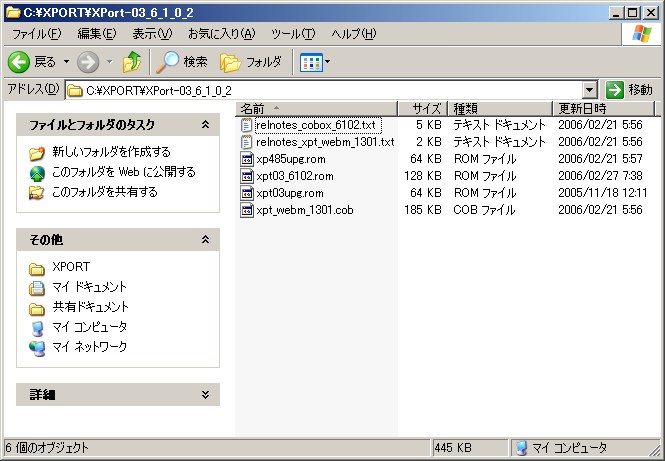Screen dimensions: 665x461
Task: Click folder icon in address bar
Action: [75, 90]
